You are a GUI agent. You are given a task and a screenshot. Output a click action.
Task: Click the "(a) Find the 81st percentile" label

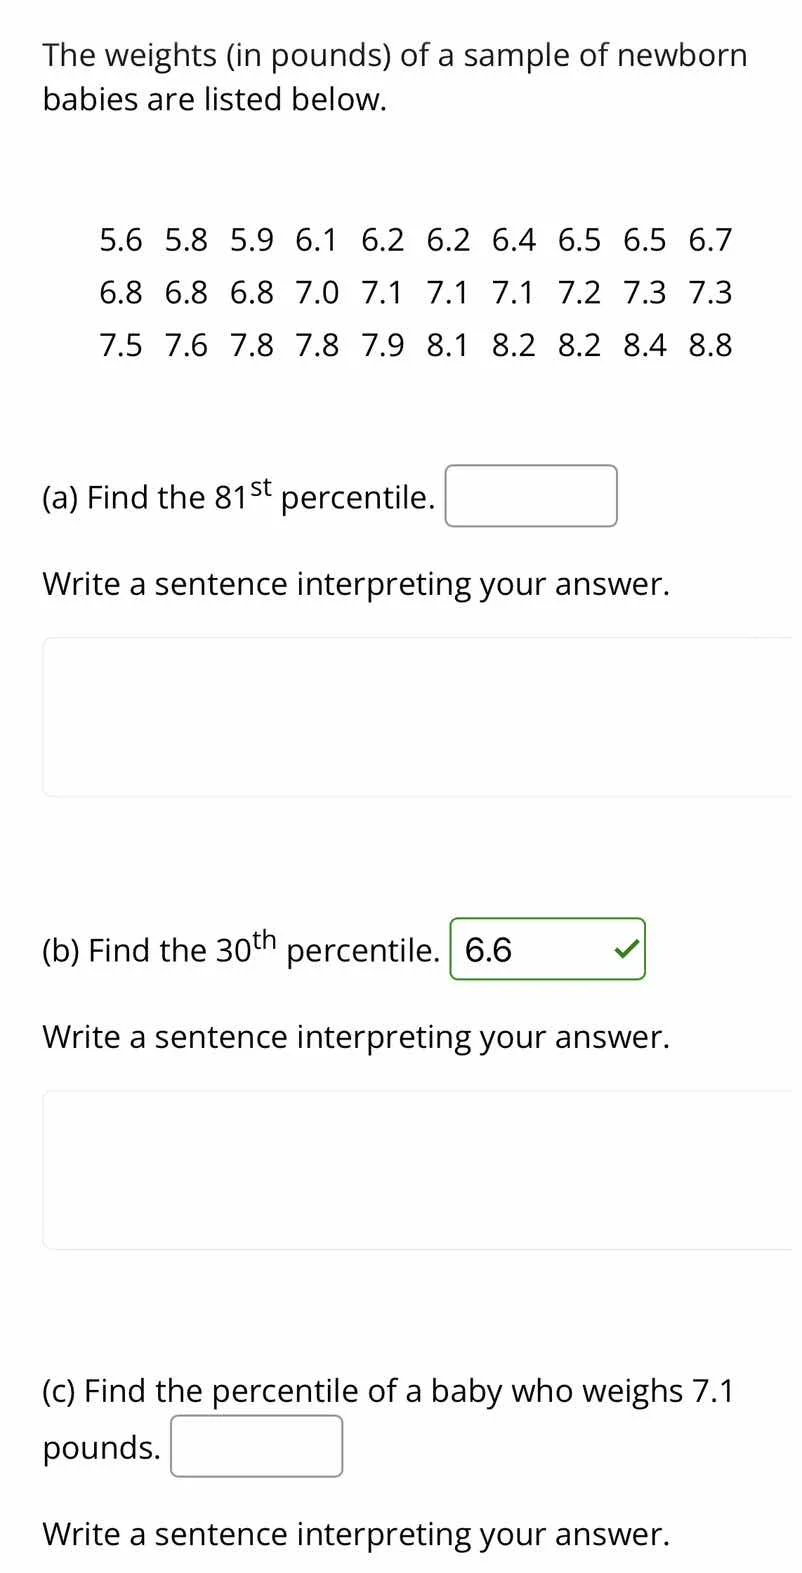[238, 496]
